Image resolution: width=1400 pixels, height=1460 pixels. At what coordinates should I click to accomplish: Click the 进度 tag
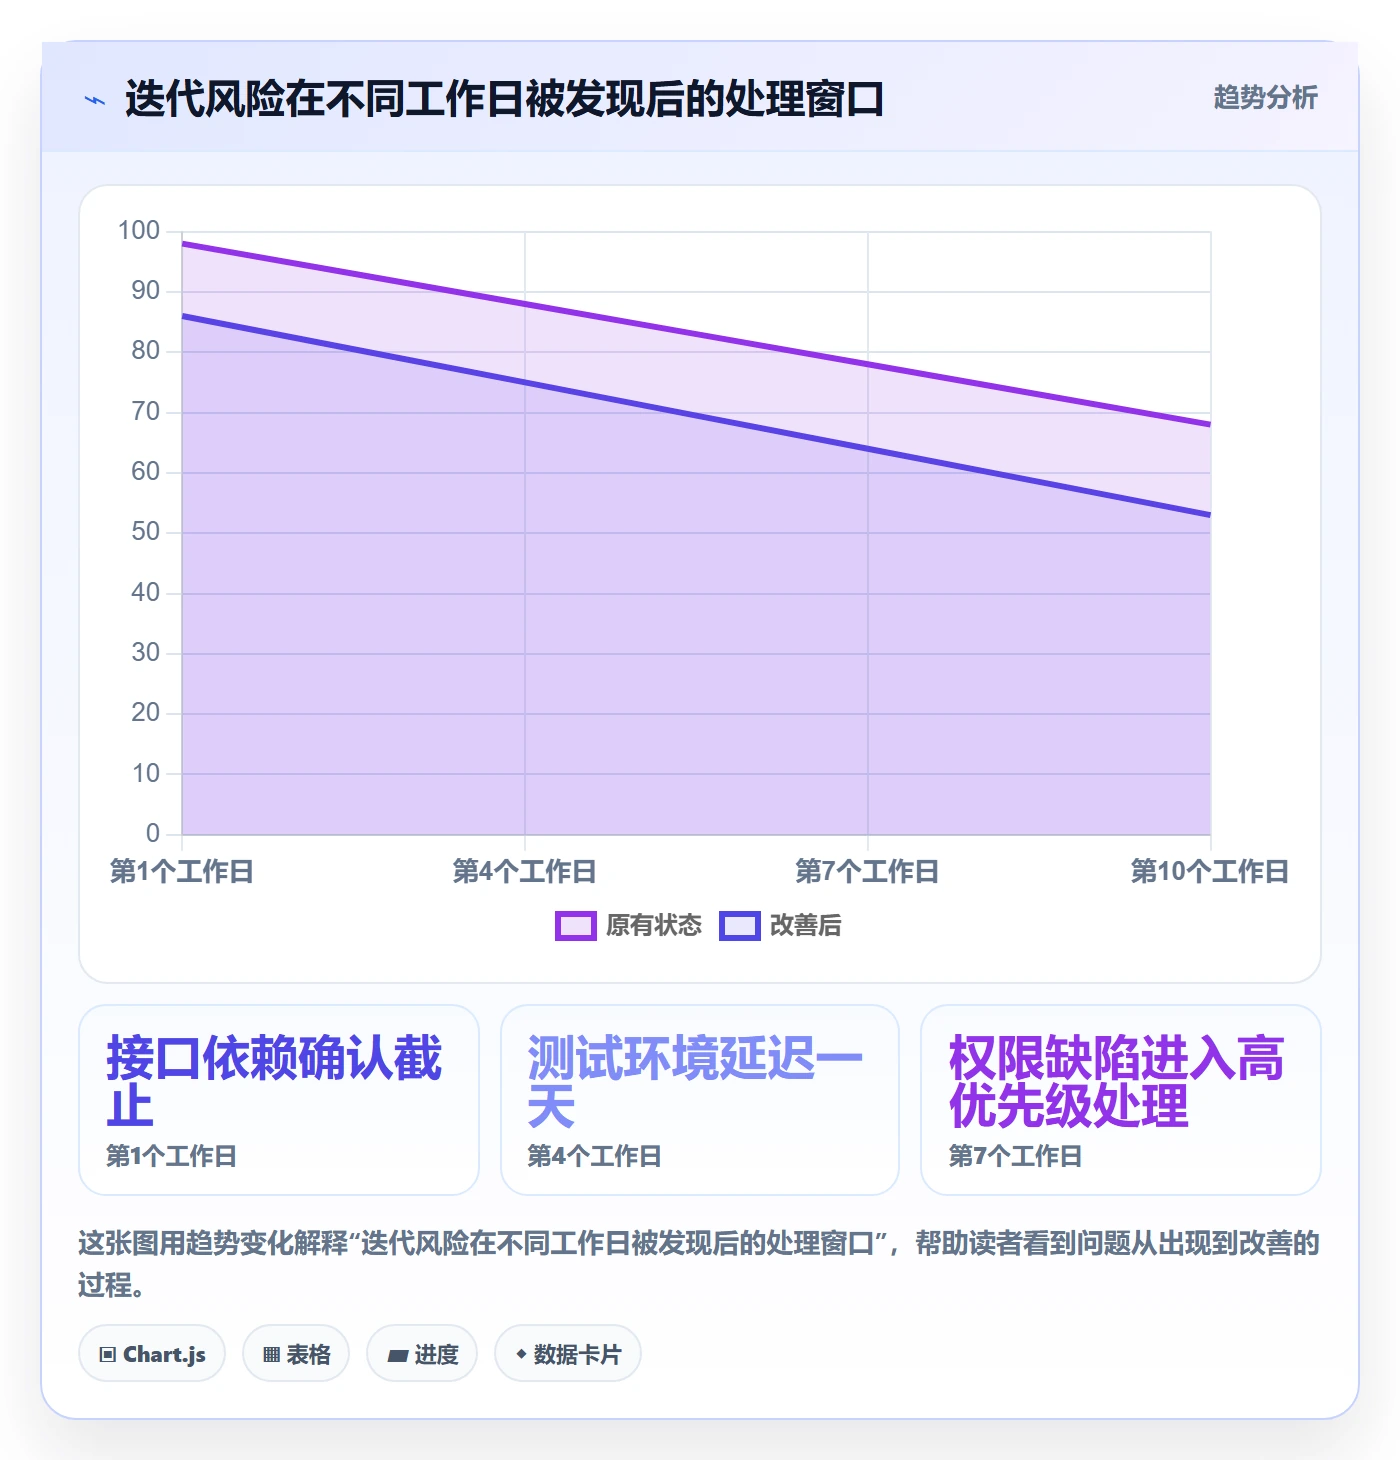422,1354
